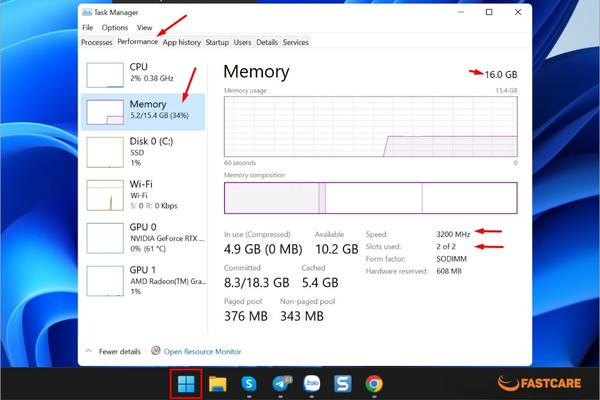Image resolution: width=600 pixels, height=400 pixels.
Task: Collapse view with Fewer details
Action: pyautogui.click(x=114, y=351)
